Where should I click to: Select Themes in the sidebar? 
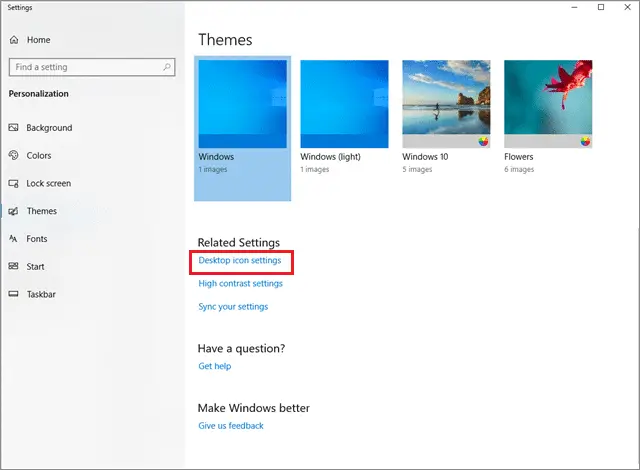42,211
